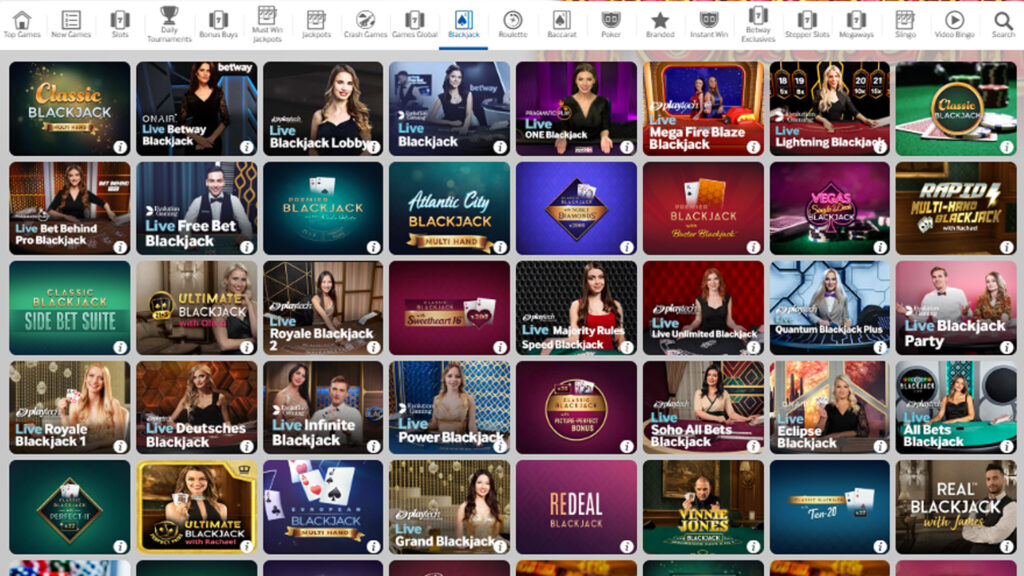This screenshot has height=576, width=1024.
Task: Launch Live Free Bet Blackjack
Action: pos(196,208)
